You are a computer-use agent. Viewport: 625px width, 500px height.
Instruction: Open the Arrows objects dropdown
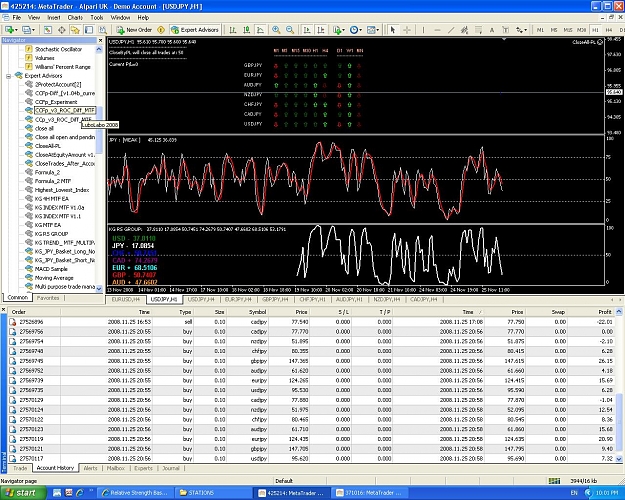[x=525, y=30]
